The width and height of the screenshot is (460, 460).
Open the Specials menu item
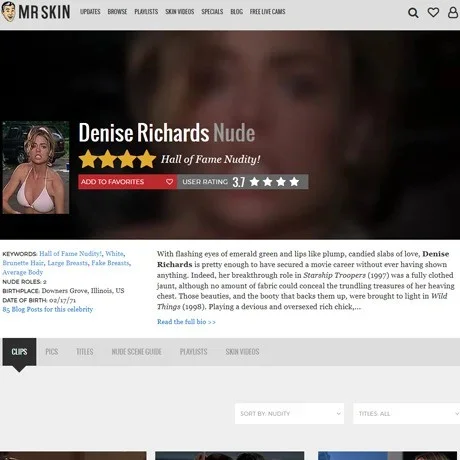[x=212, y=12]
